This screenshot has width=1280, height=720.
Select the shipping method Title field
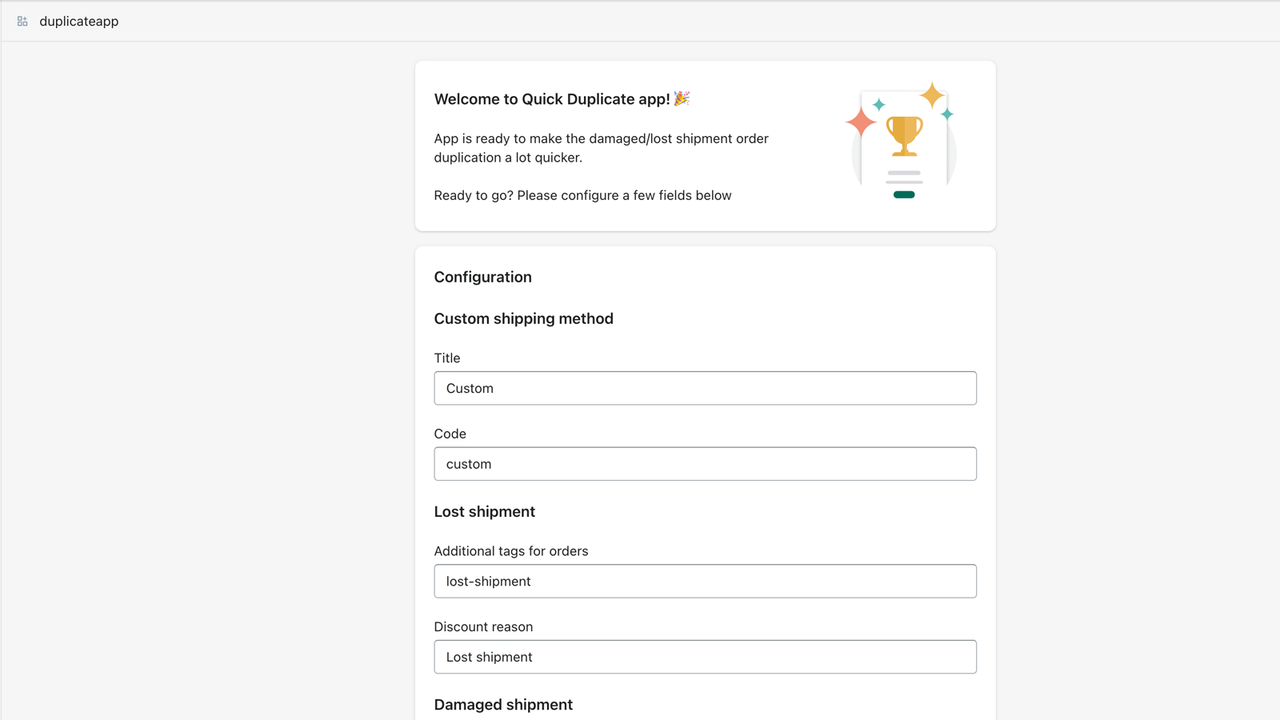tap(705, 388)
